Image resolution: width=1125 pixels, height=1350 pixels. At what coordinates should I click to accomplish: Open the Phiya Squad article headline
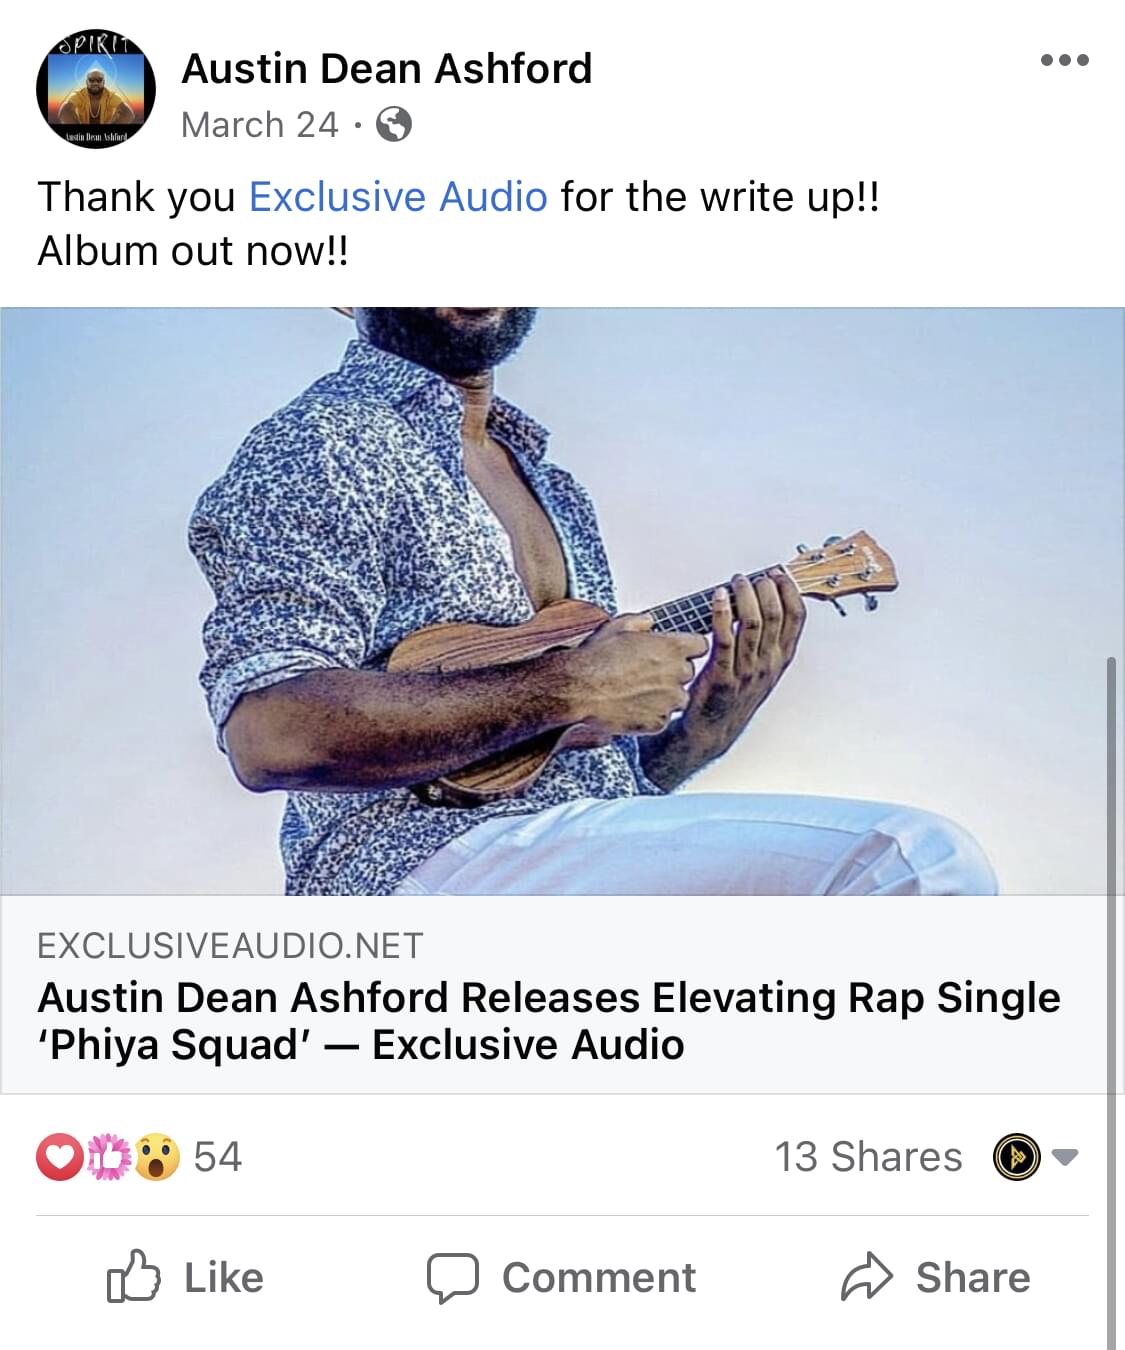coord(549,1021)
